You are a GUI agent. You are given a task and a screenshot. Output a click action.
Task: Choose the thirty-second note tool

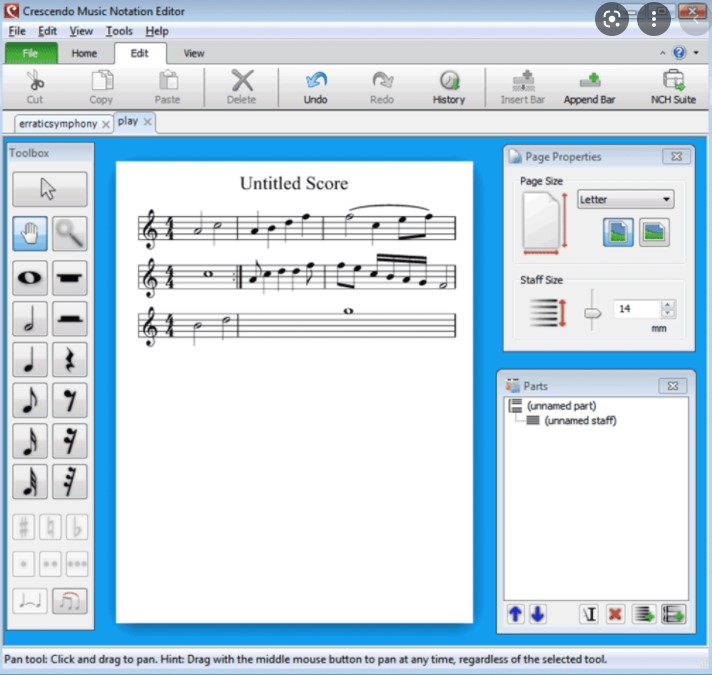[x=30, y=482]
